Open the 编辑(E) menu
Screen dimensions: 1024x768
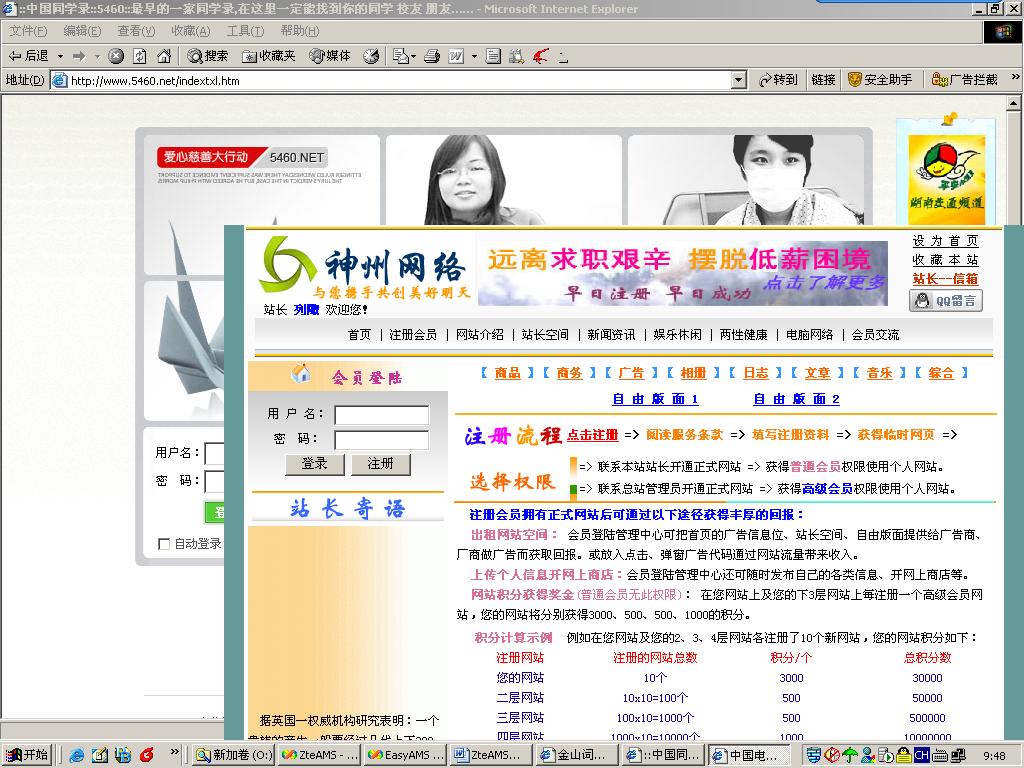(x=82, y=31)
